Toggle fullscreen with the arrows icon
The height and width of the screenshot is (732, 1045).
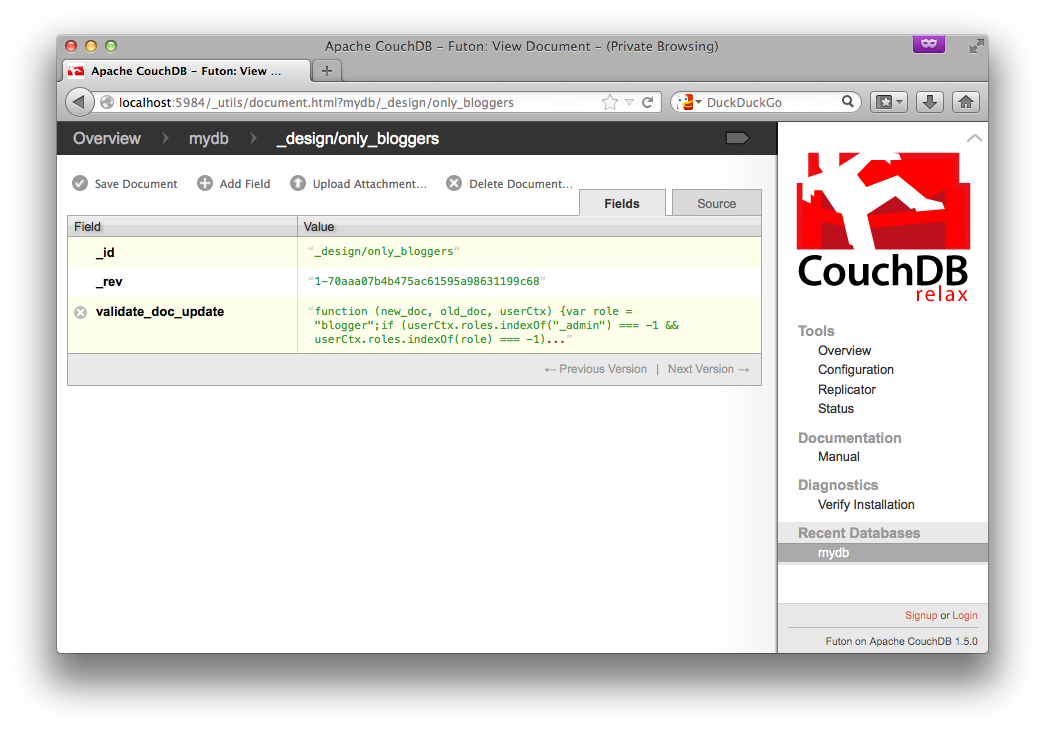[x=976, y=46]
